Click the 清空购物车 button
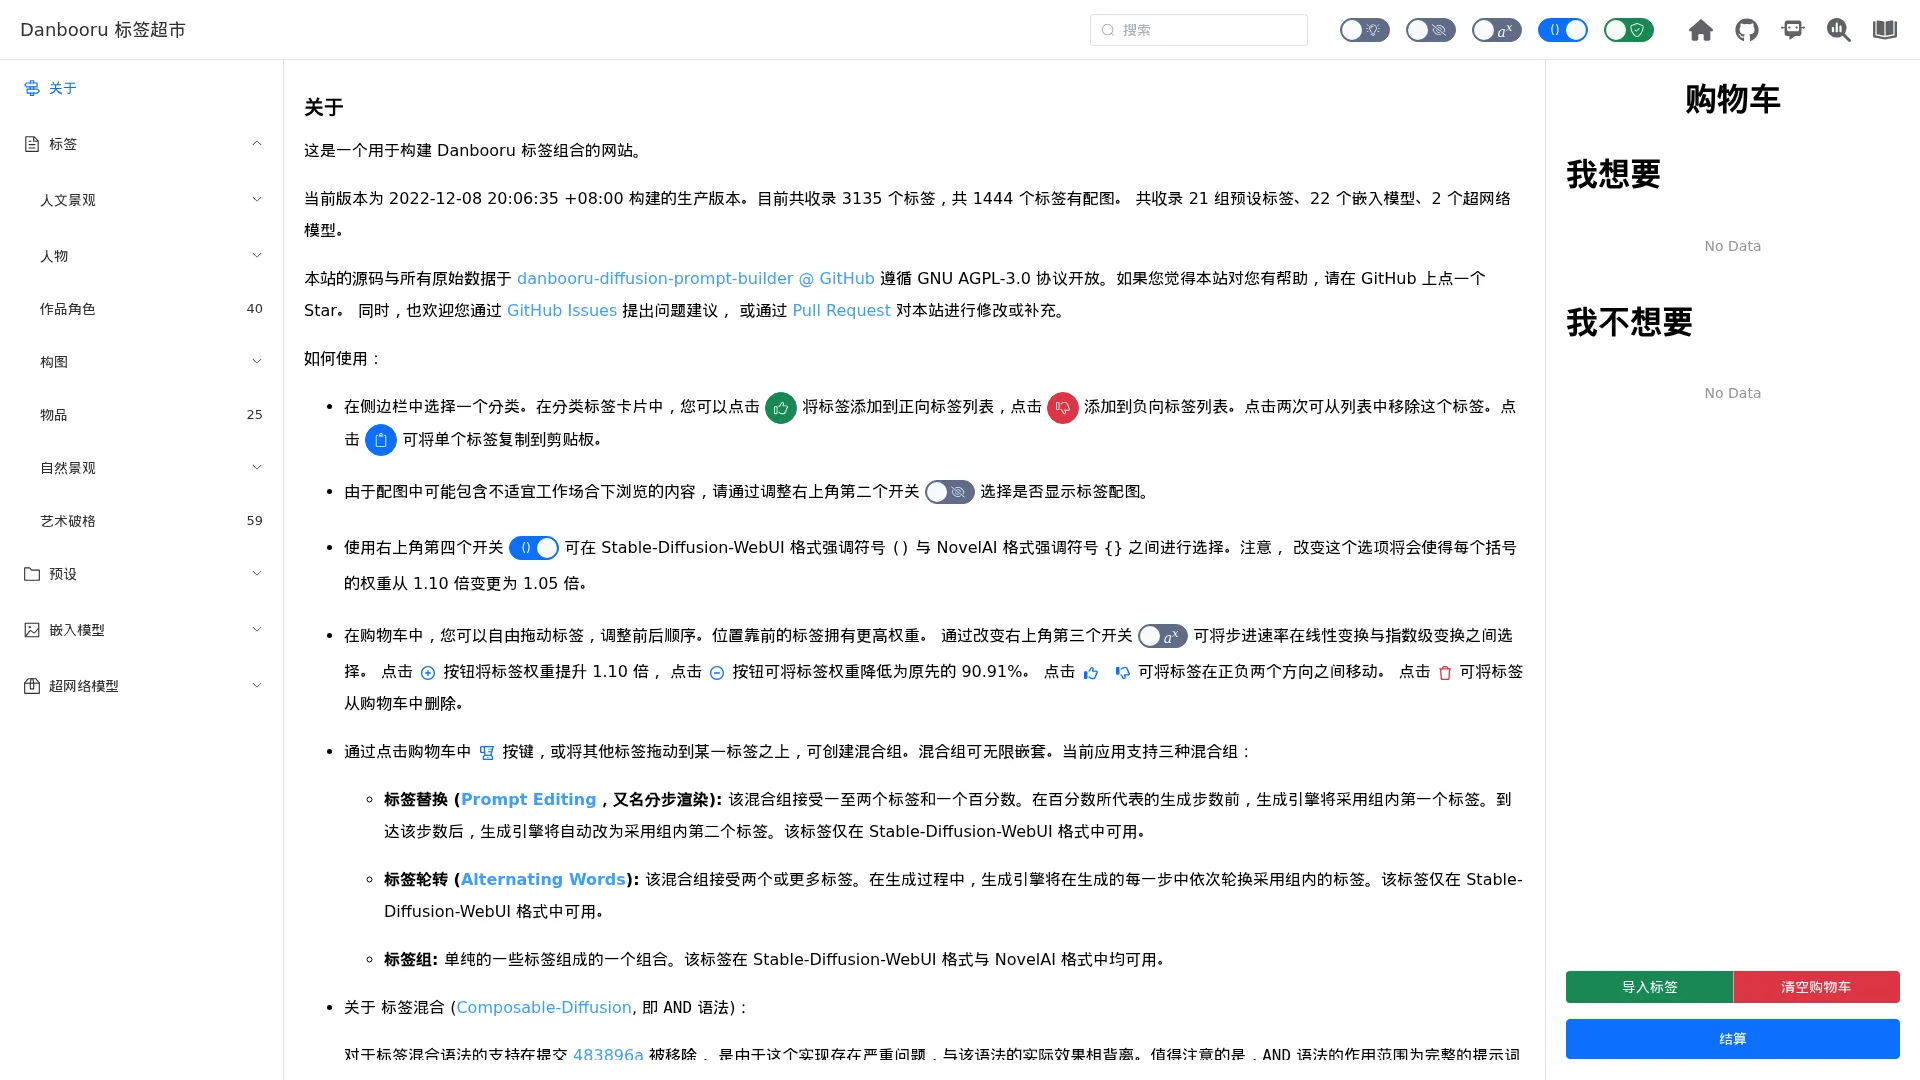 (1816, 987)
